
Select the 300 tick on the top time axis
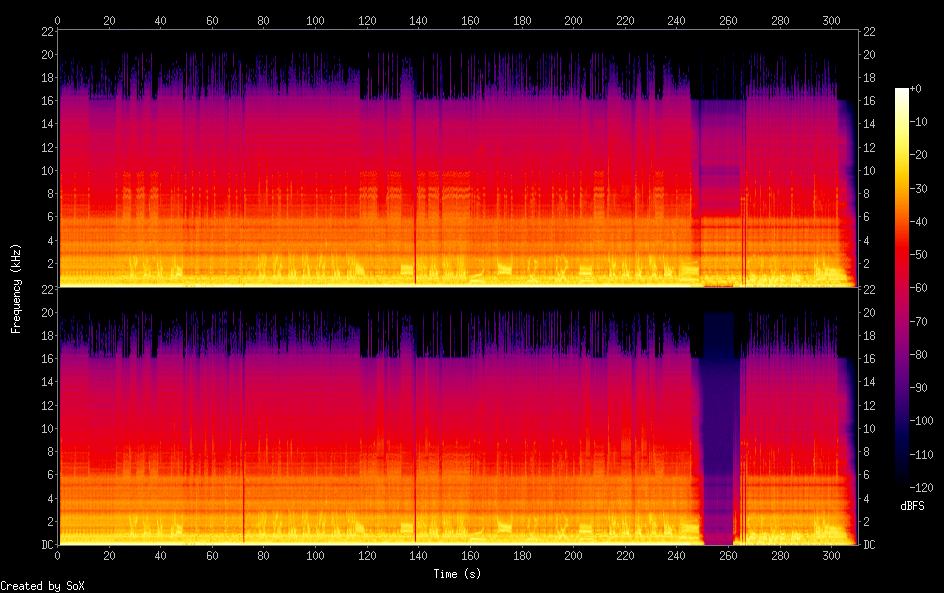831,20
